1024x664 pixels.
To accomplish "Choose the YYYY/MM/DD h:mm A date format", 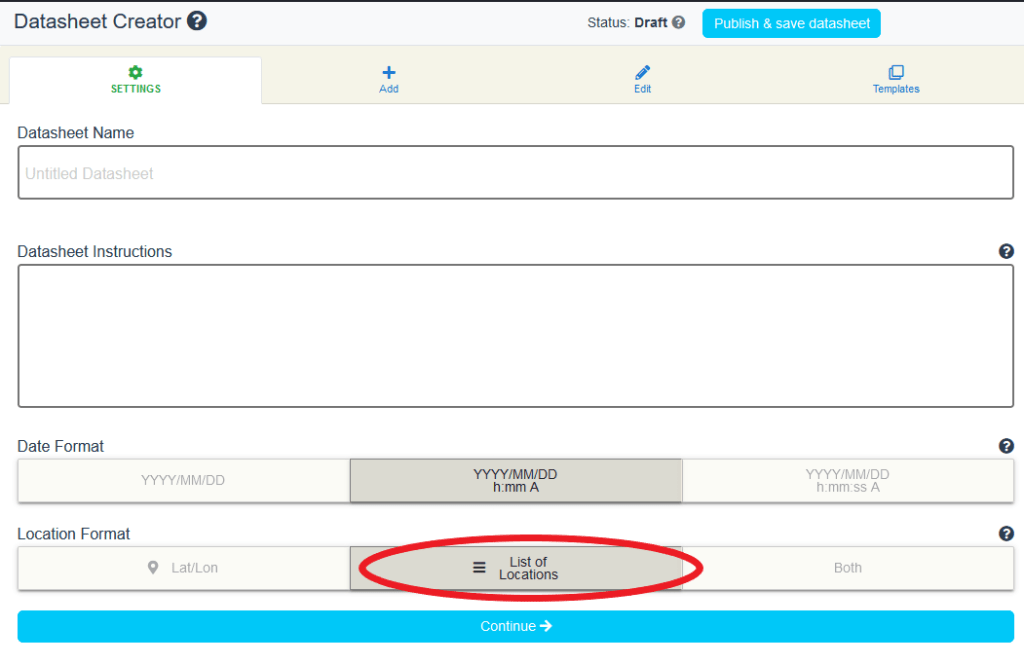I will pos(515,480).
